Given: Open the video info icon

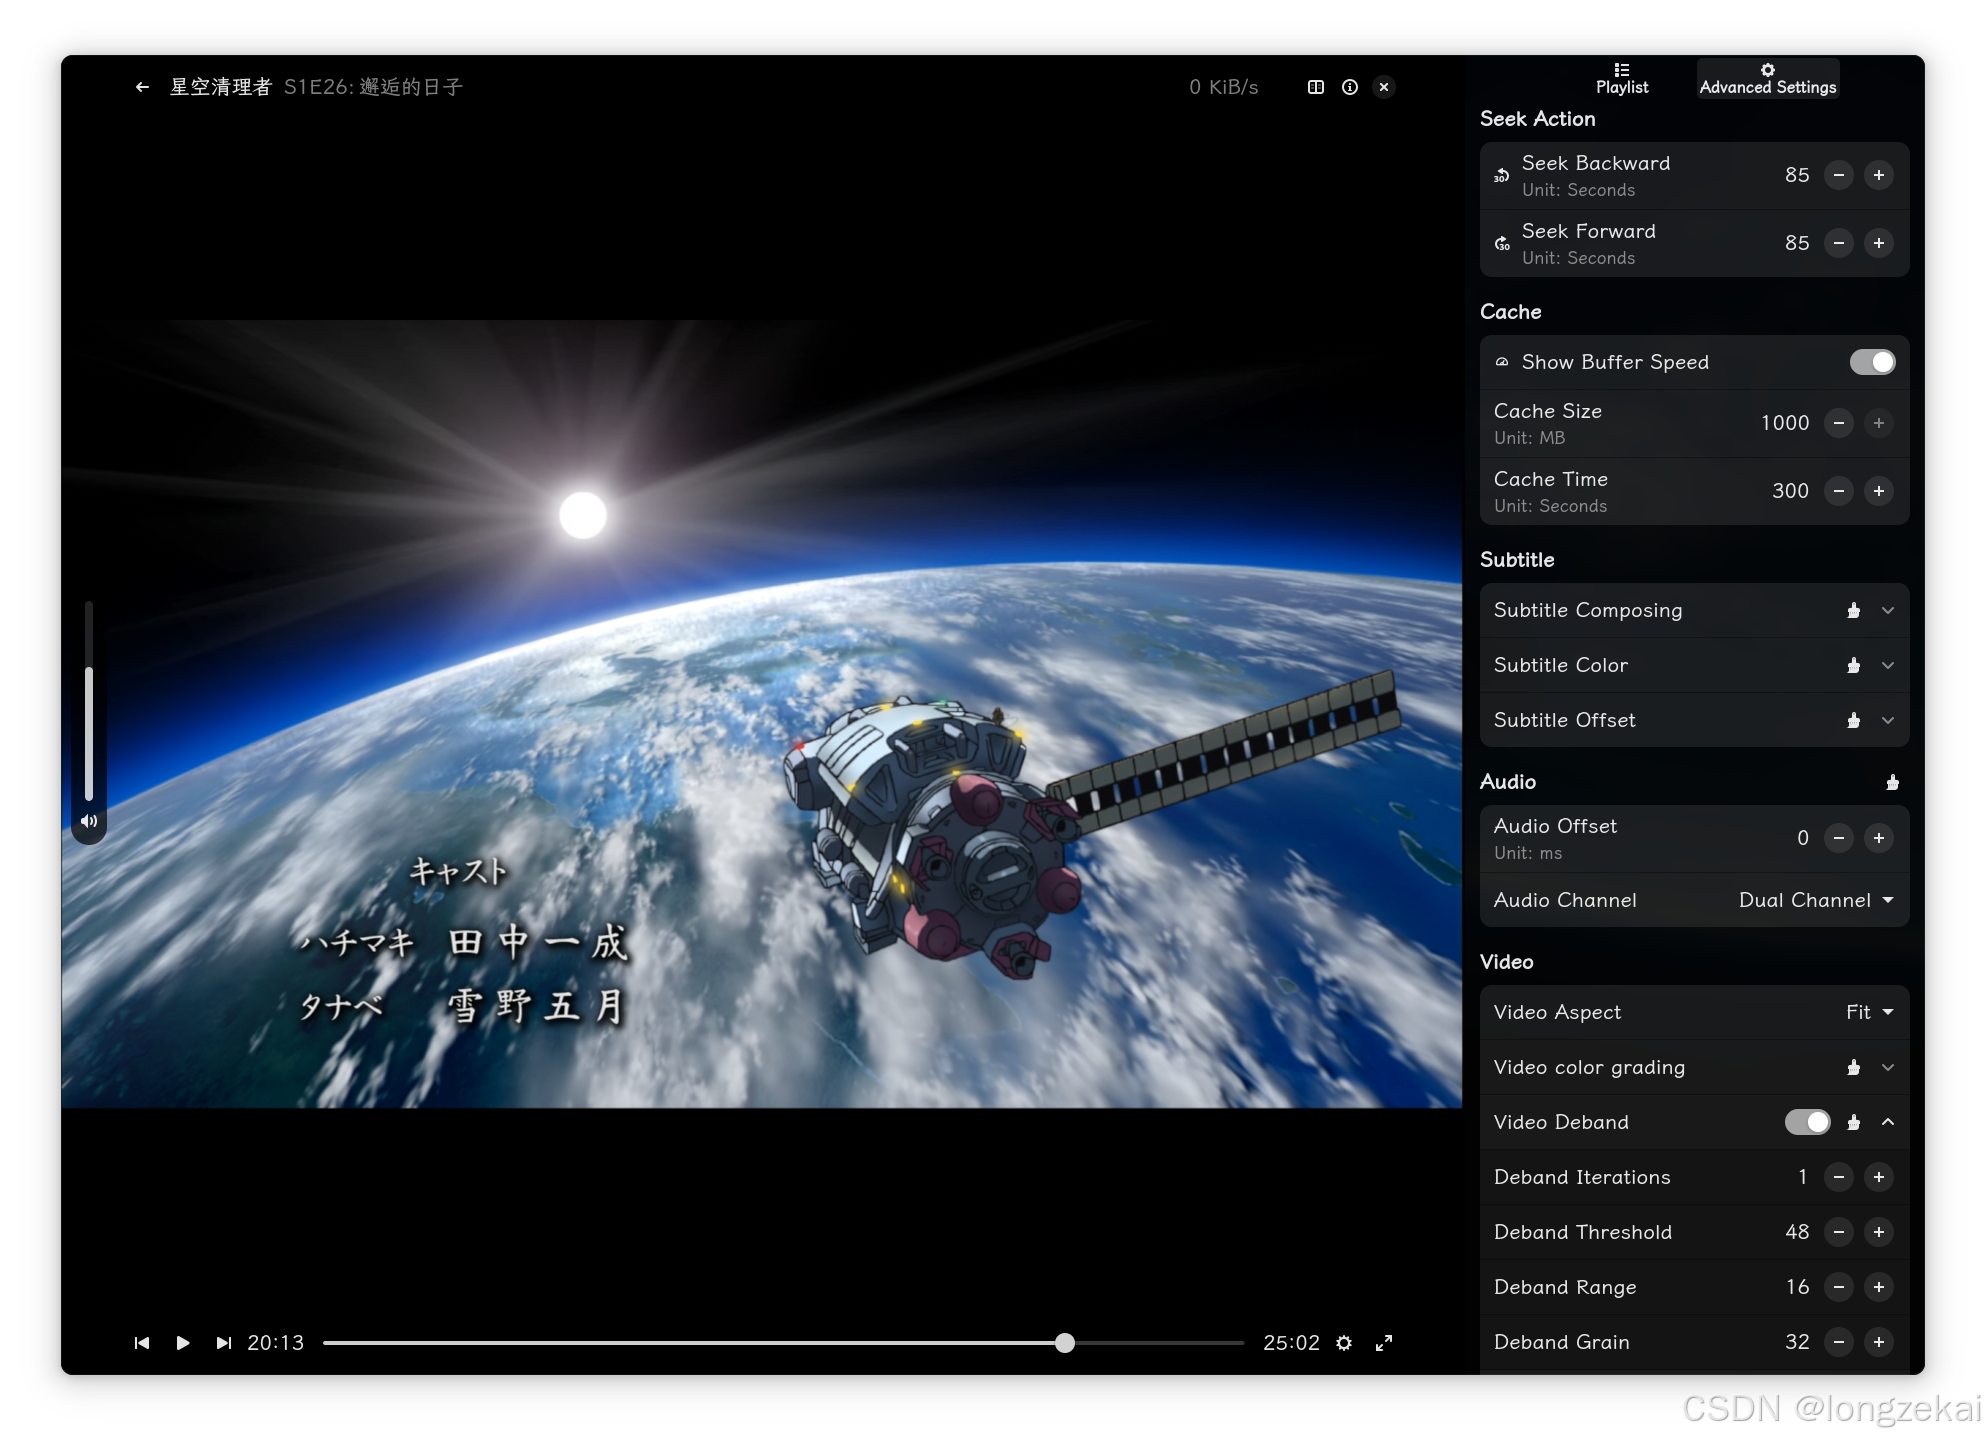Looking at the screenshot, I should click(1350, 87).
